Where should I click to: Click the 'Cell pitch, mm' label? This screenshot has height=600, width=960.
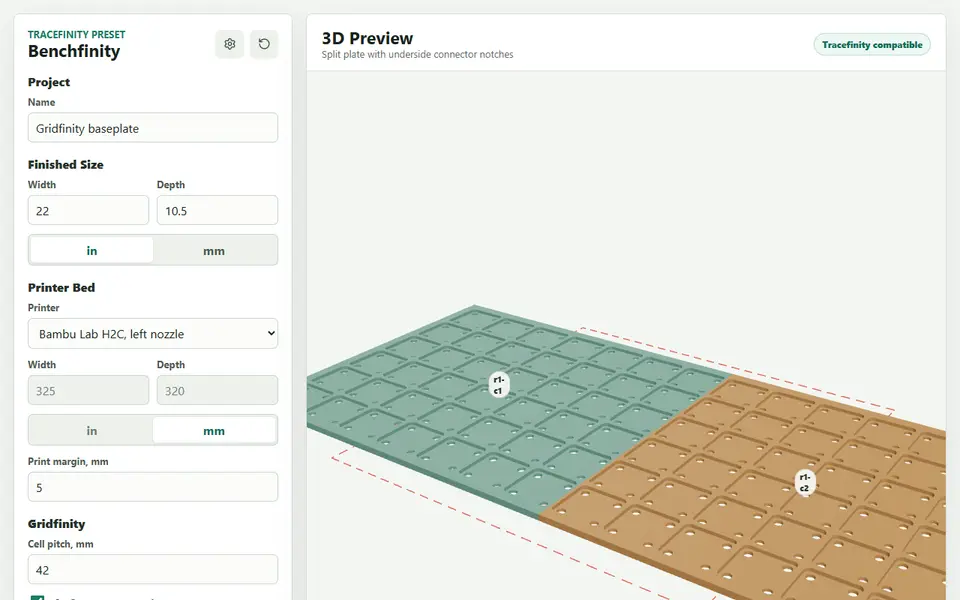(x=61, y=544)
